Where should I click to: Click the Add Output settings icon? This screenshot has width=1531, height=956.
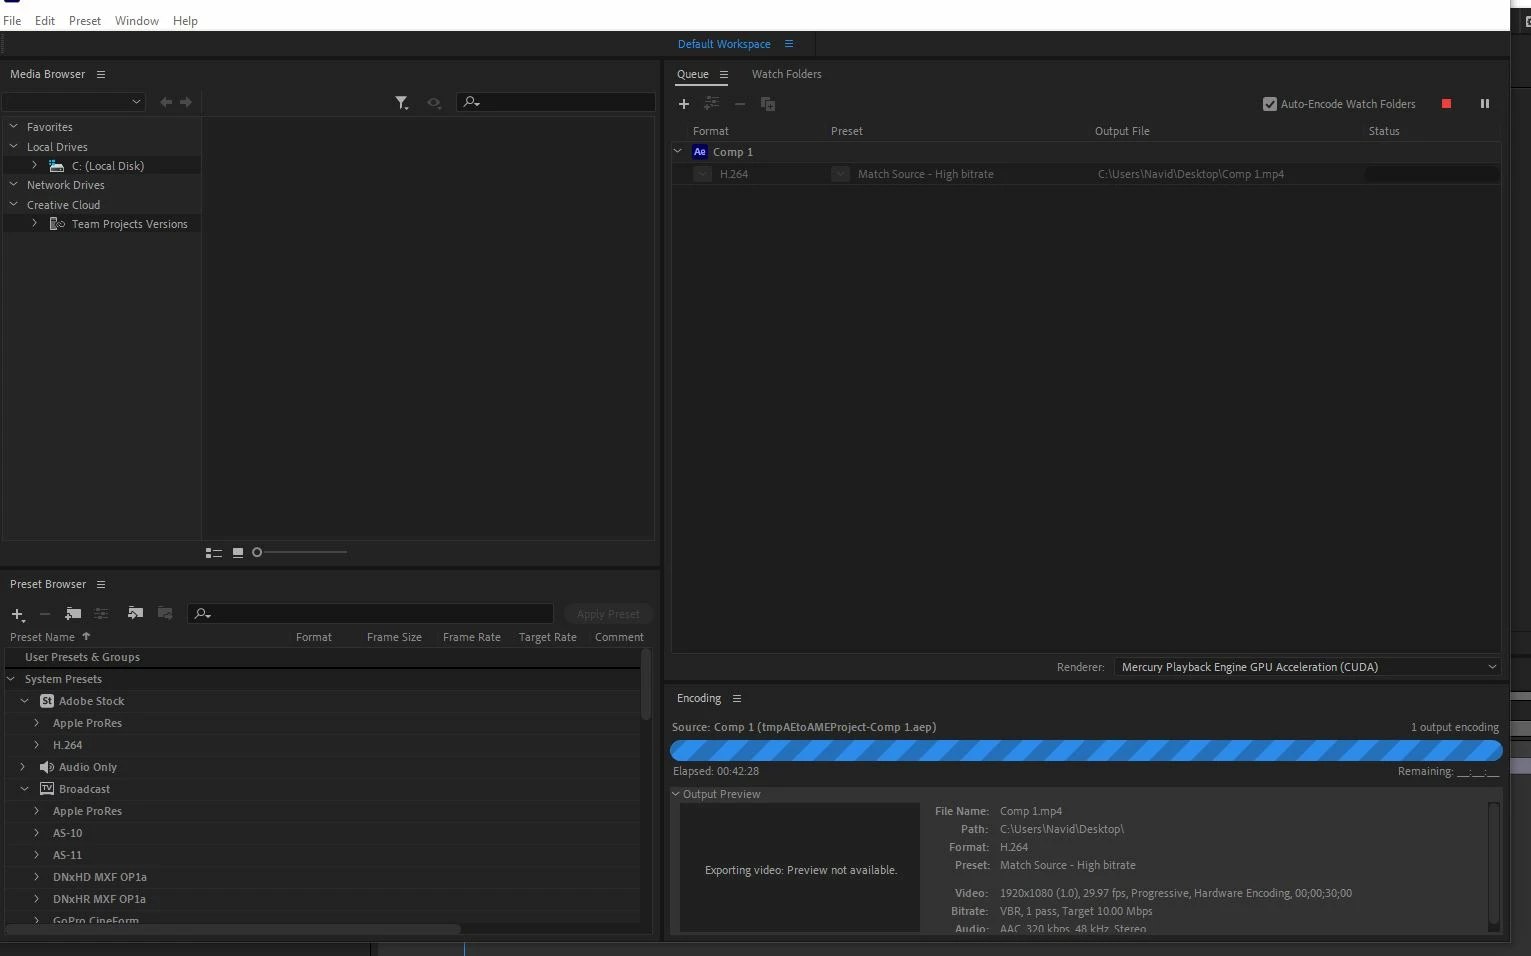point(712,104)
